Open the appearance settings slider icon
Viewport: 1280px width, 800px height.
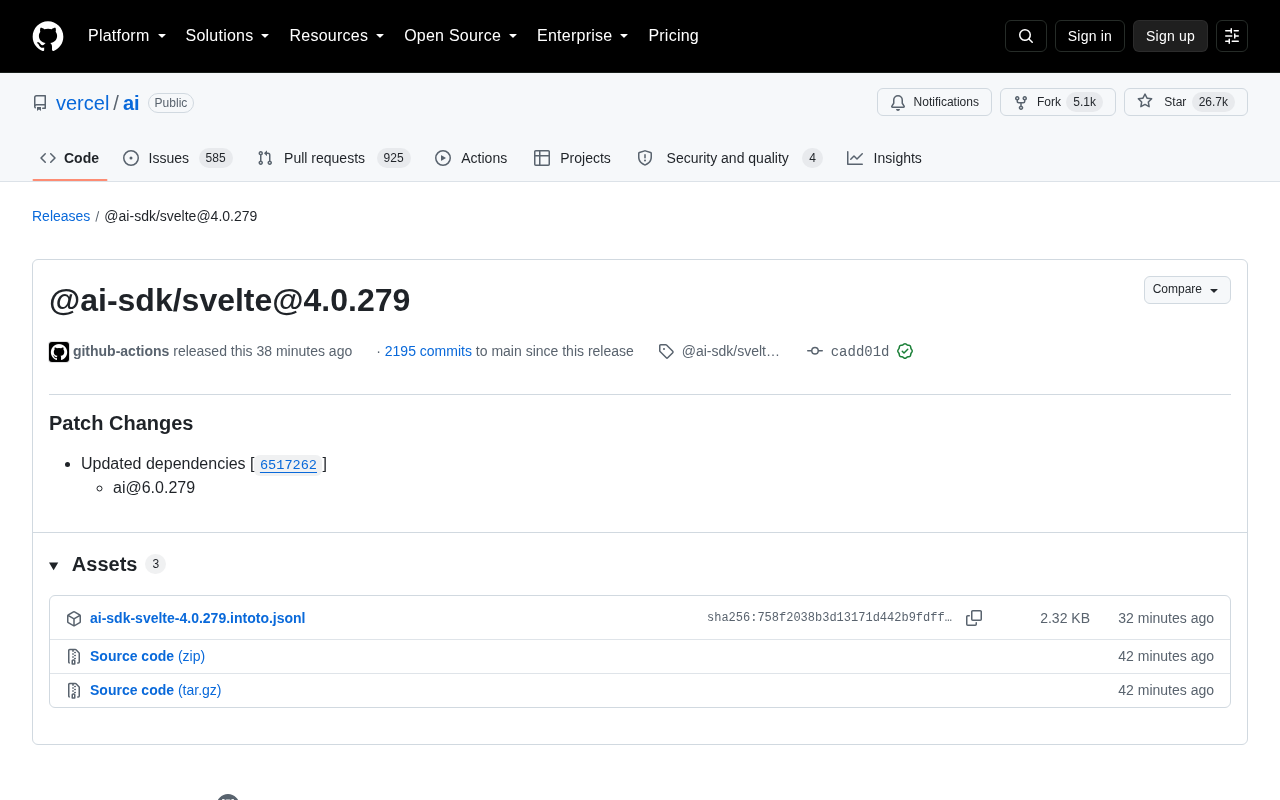(1232, 36)
